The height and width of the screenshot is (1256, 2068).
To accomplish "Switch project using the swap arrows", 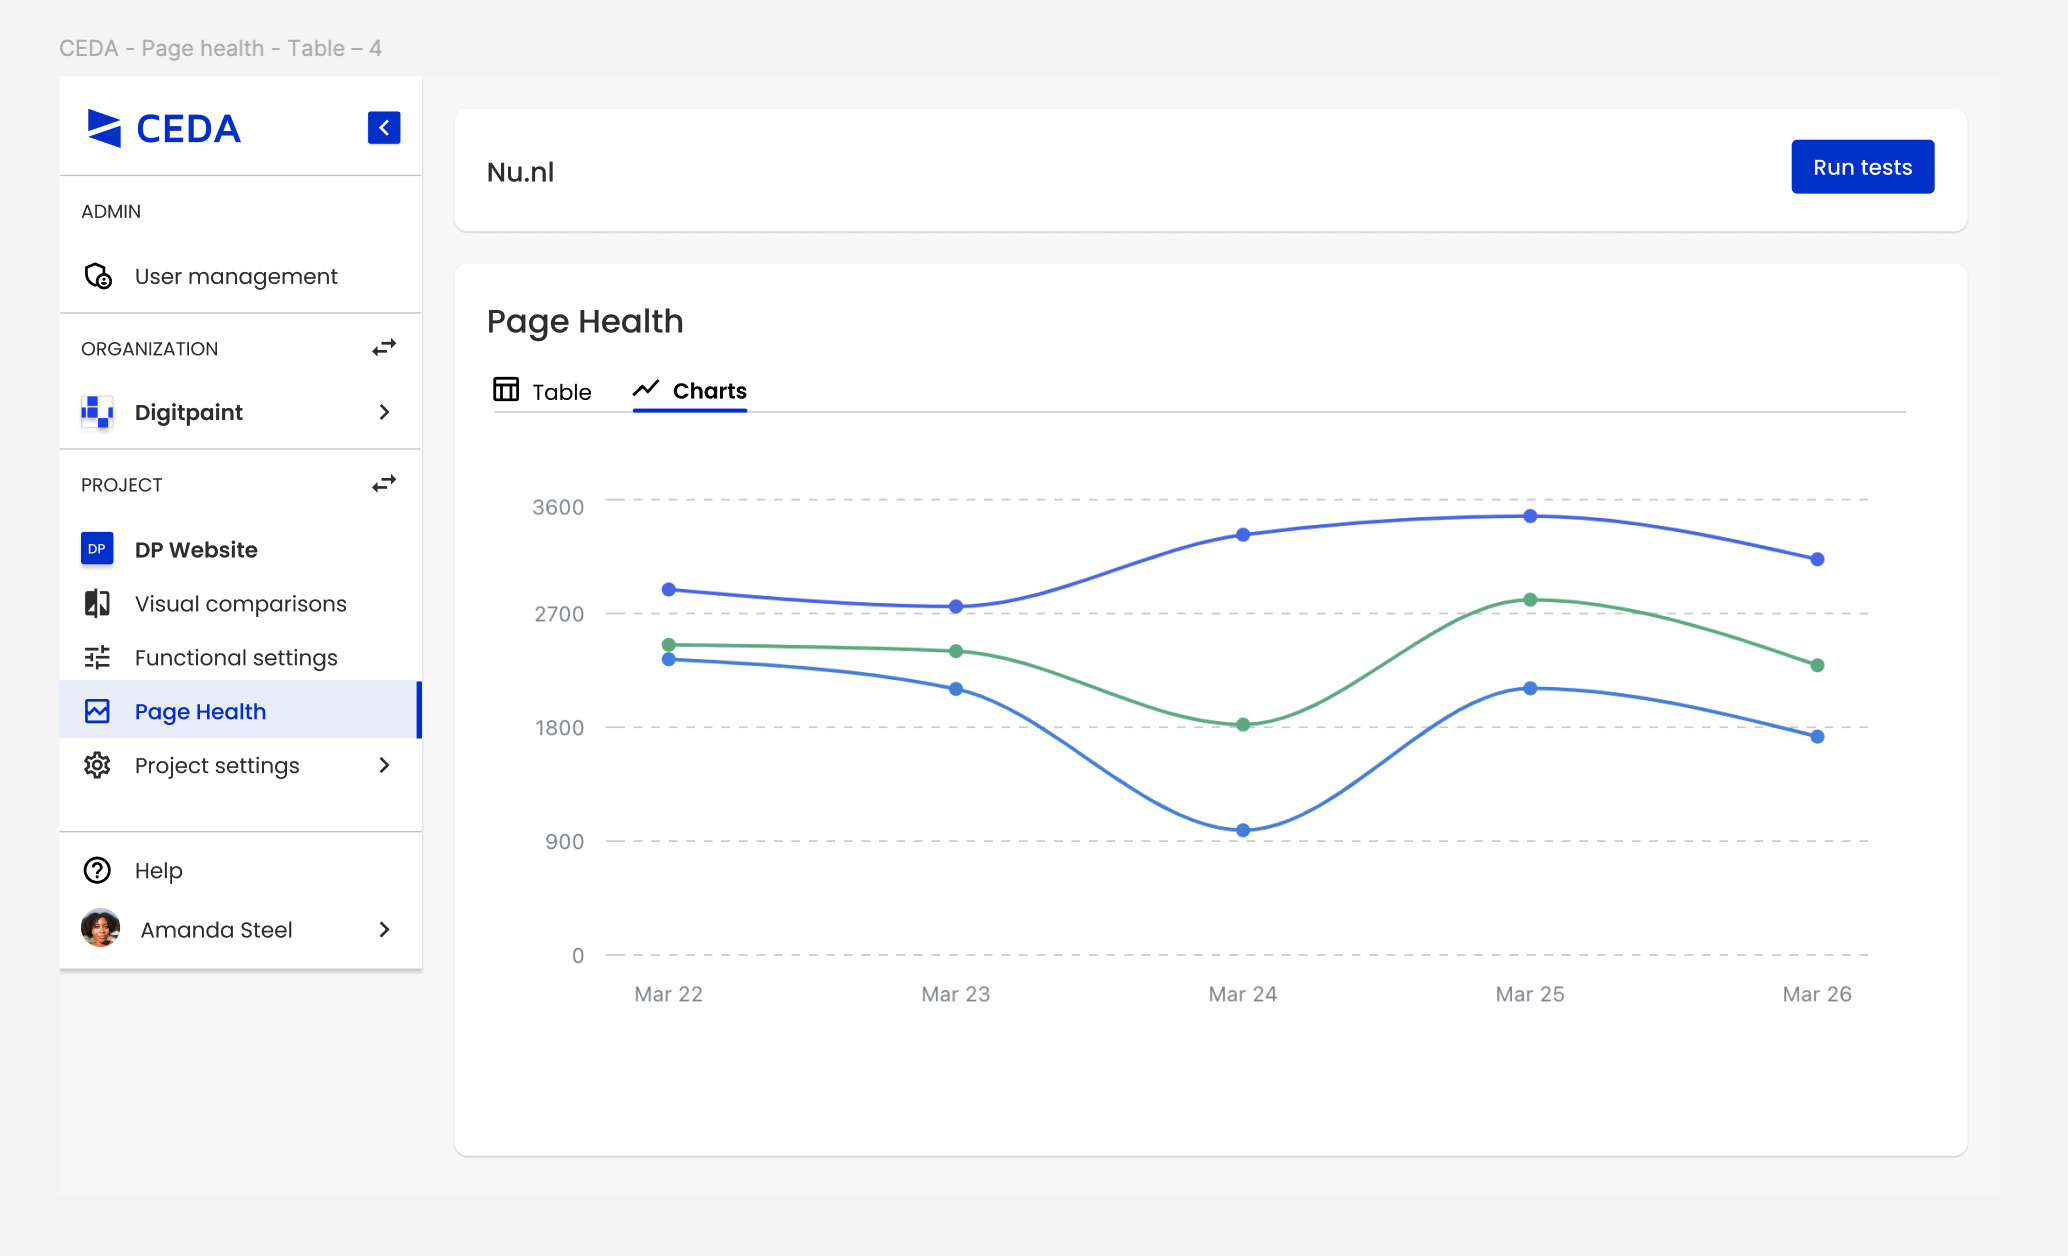I will point(384,484).
